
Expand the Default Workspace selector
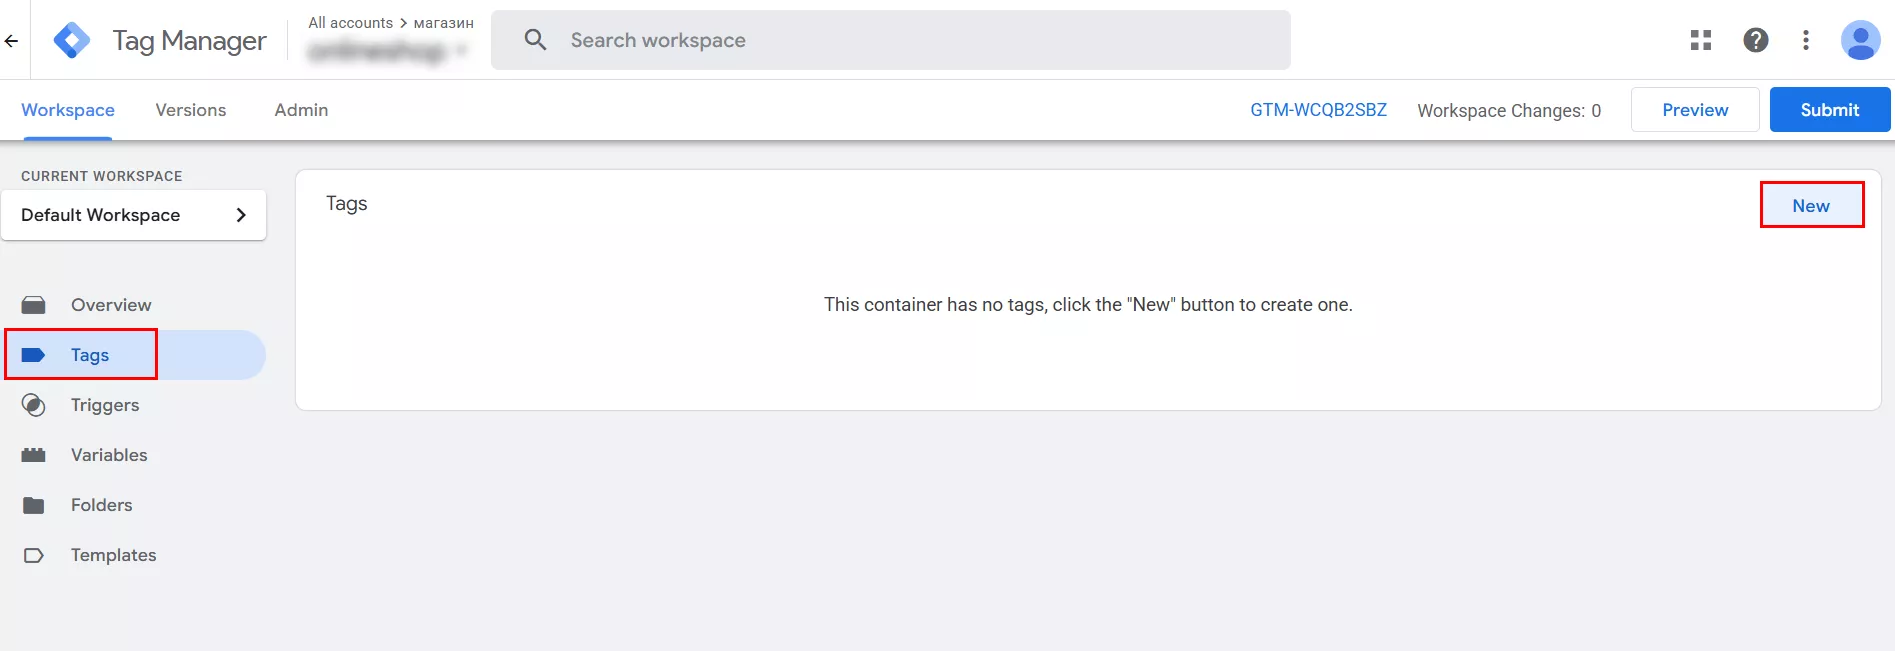click(134, 215)
